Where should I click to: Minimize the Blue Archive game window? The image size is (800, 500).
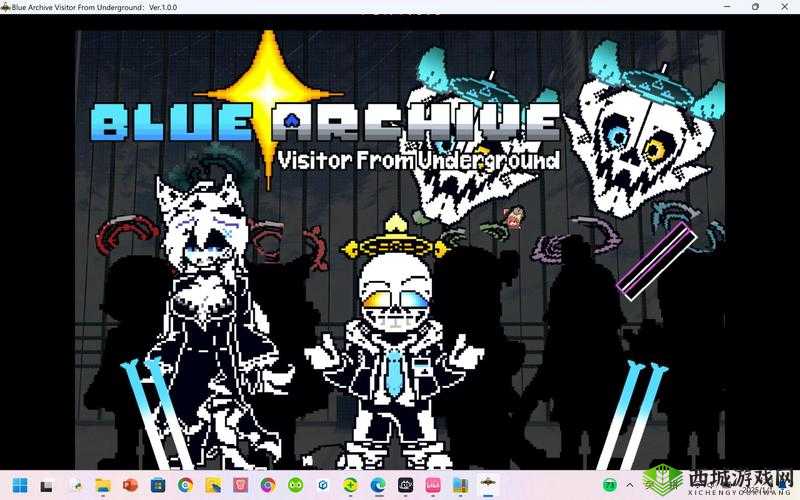[727, 7]
